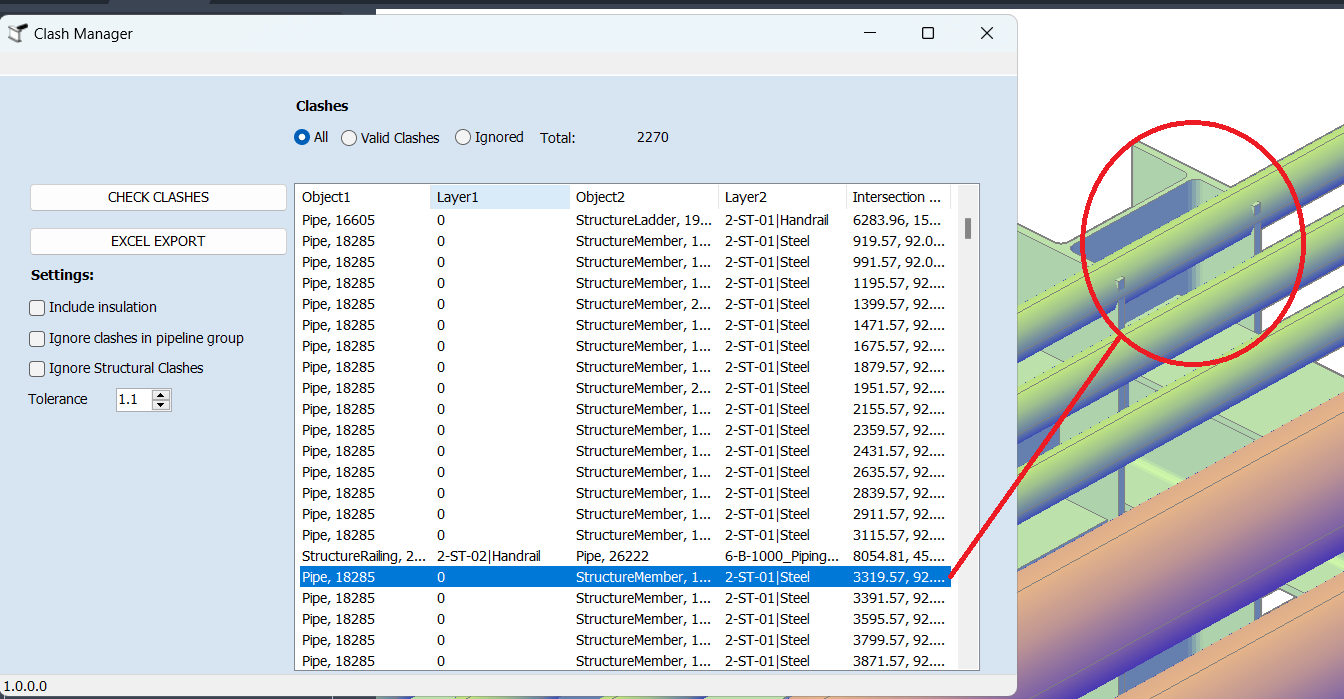This screenshot has width=1344, height=699.
Task: Click the Intersection column header
Action: click(x=896, y=197)
